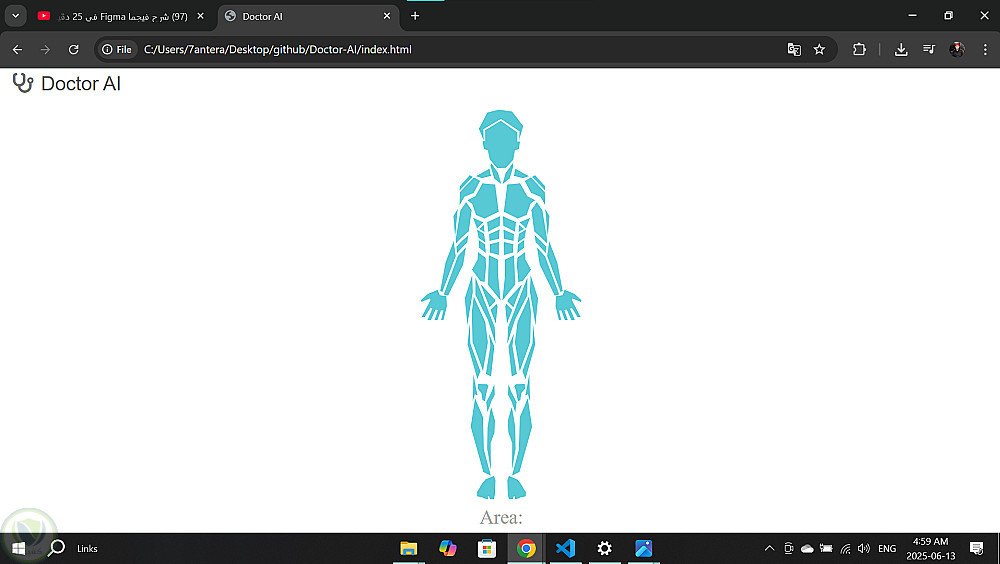
Task: Select the head of the body figure
Action: [501, 138]
